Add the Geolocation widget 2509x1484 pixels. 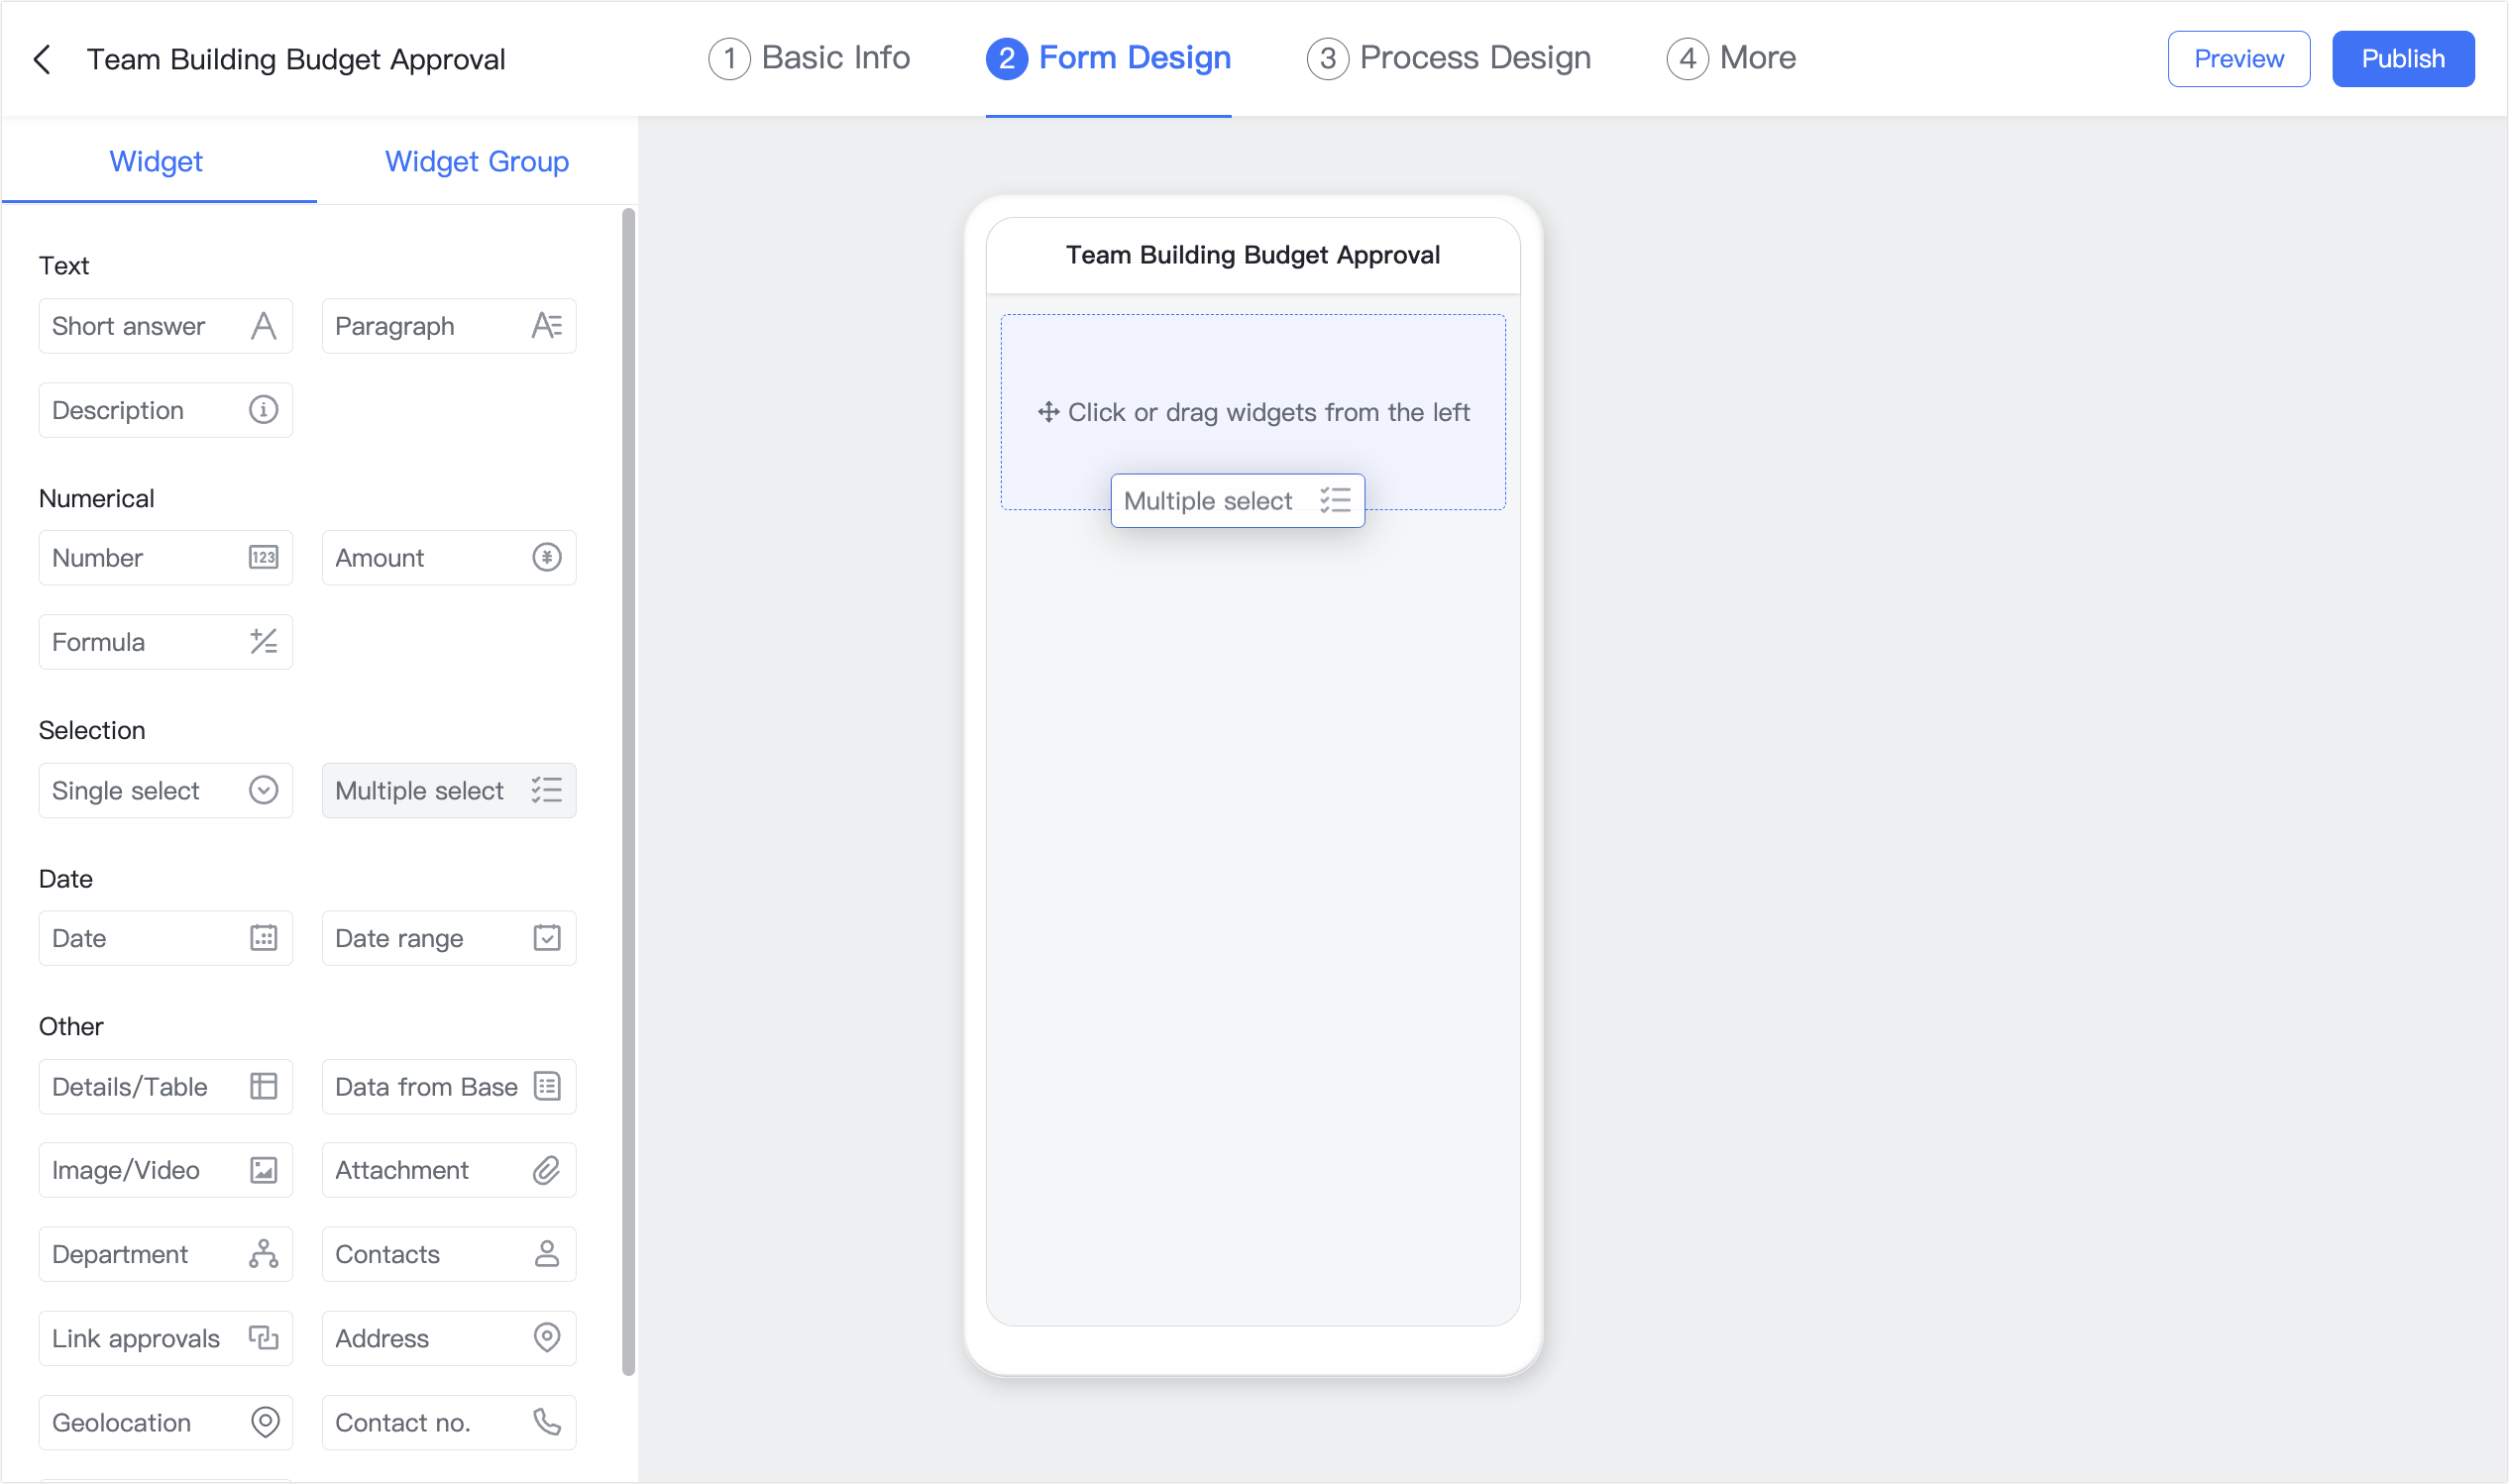point(165,1421)
